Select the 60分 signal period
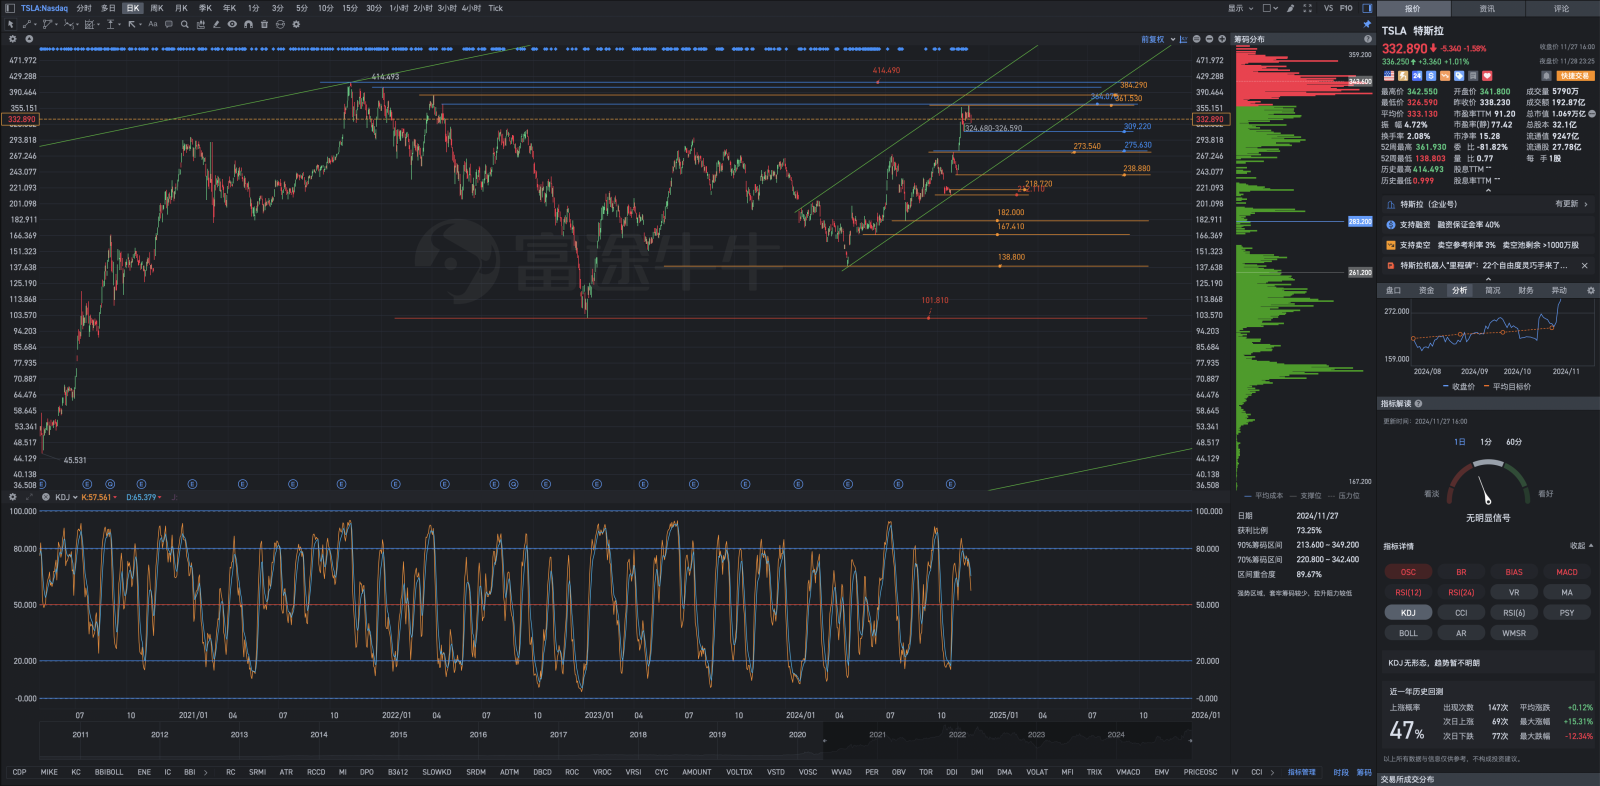The width and height of the screenshot is (1600, 786). click(1514, 442)
